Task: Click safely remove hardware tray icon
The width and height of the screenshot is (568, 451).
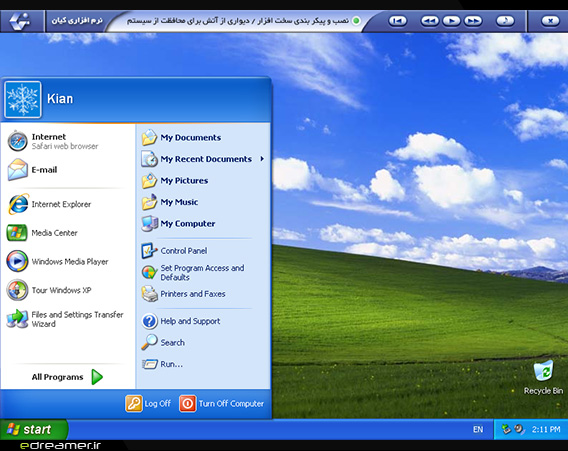Action: click(x=506, y=429)
